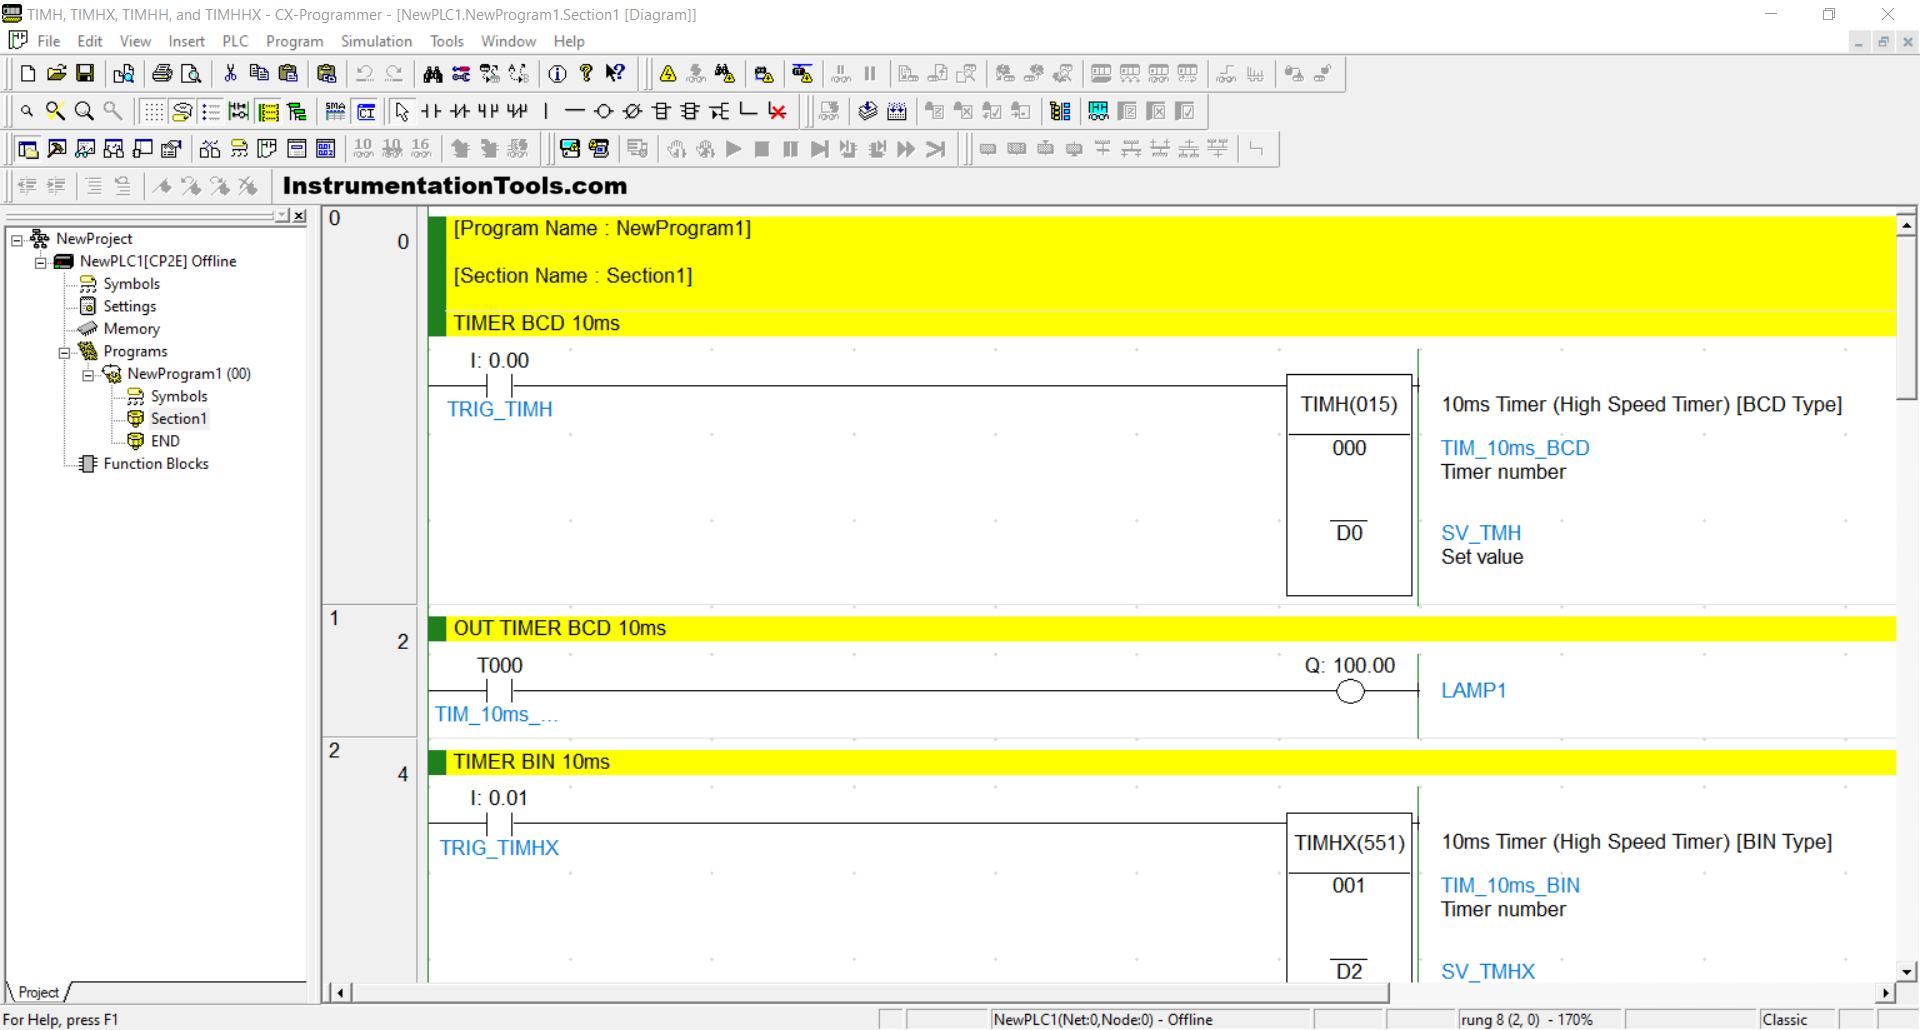Zoom in with the magnifier icon
The height and width of the screenshot is (1030, 1920).
(85, 111)
